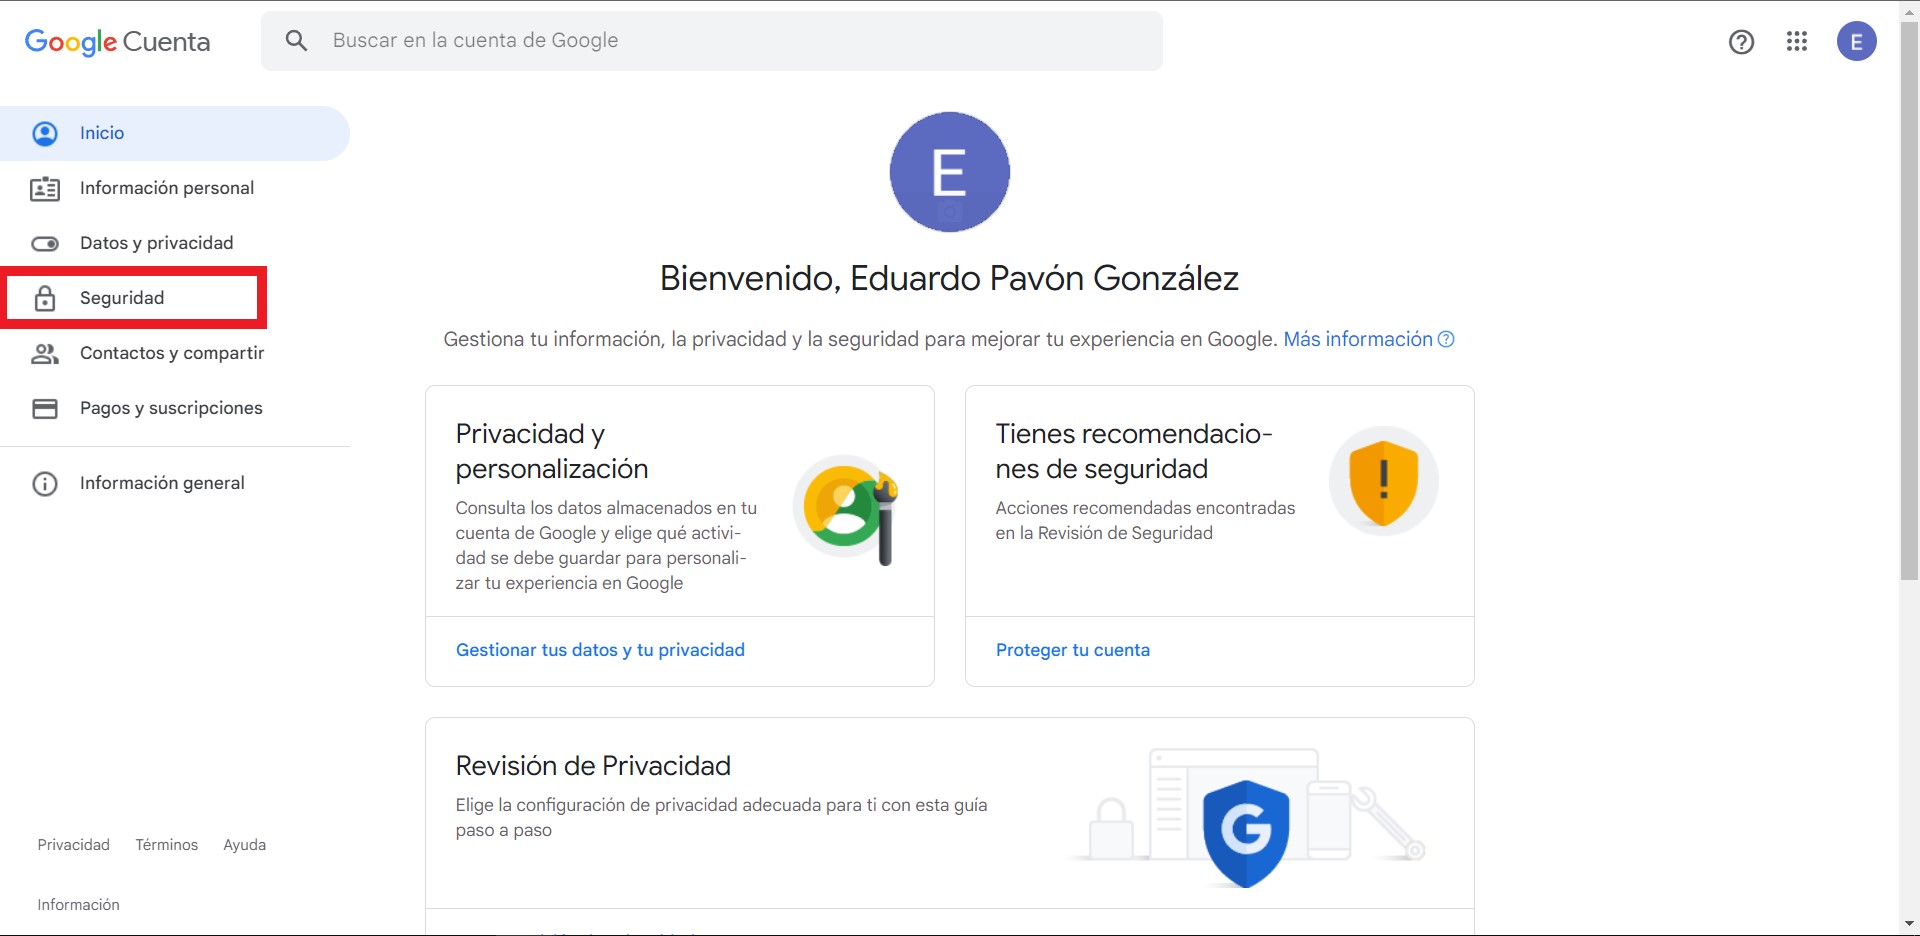Viewport: 1920px width, 936px height.
Task: Click the Tienes recomendaciones de seguridad heading
Action: click(1134, 451)
